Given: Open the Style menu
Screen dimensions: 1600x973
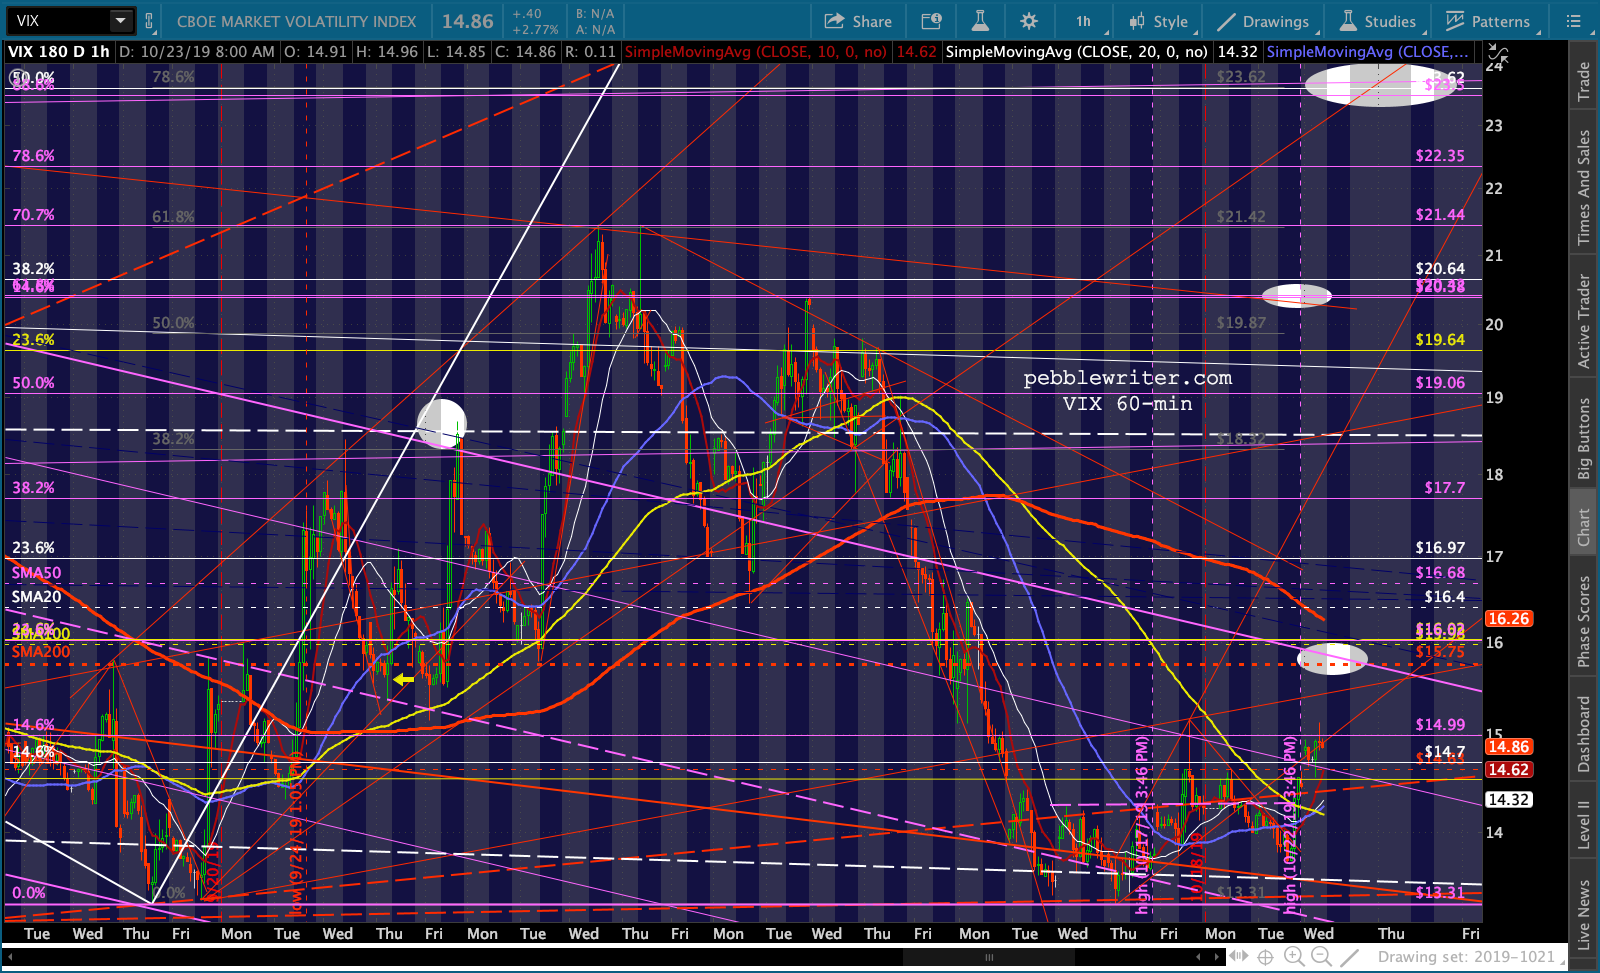Looking at the screenshot, I should (1158, 21).
